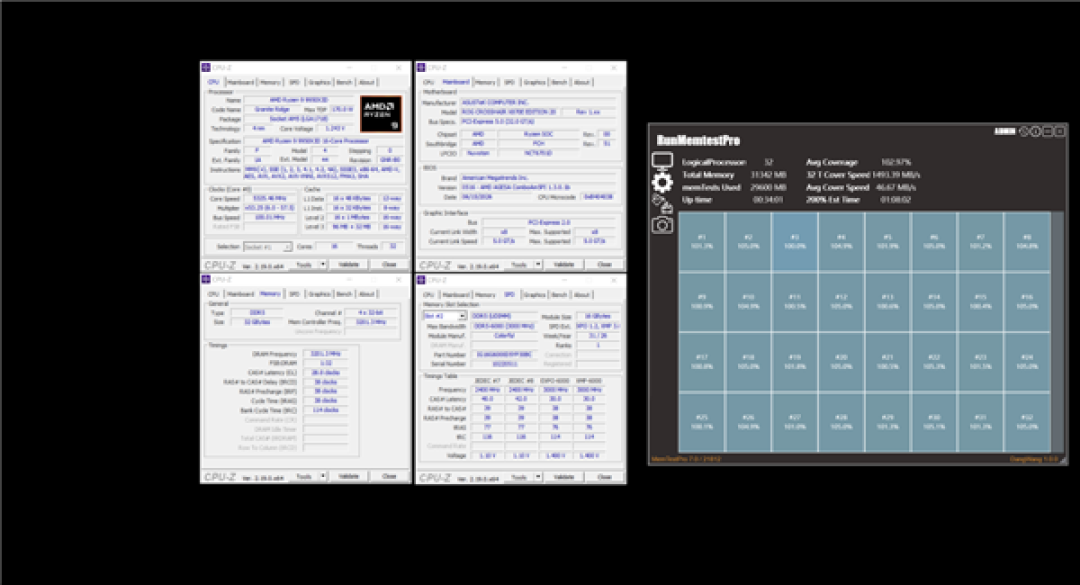Open the Slot #1 dropdown in SPD window
1080x585 pixels.
click(444, 316)
